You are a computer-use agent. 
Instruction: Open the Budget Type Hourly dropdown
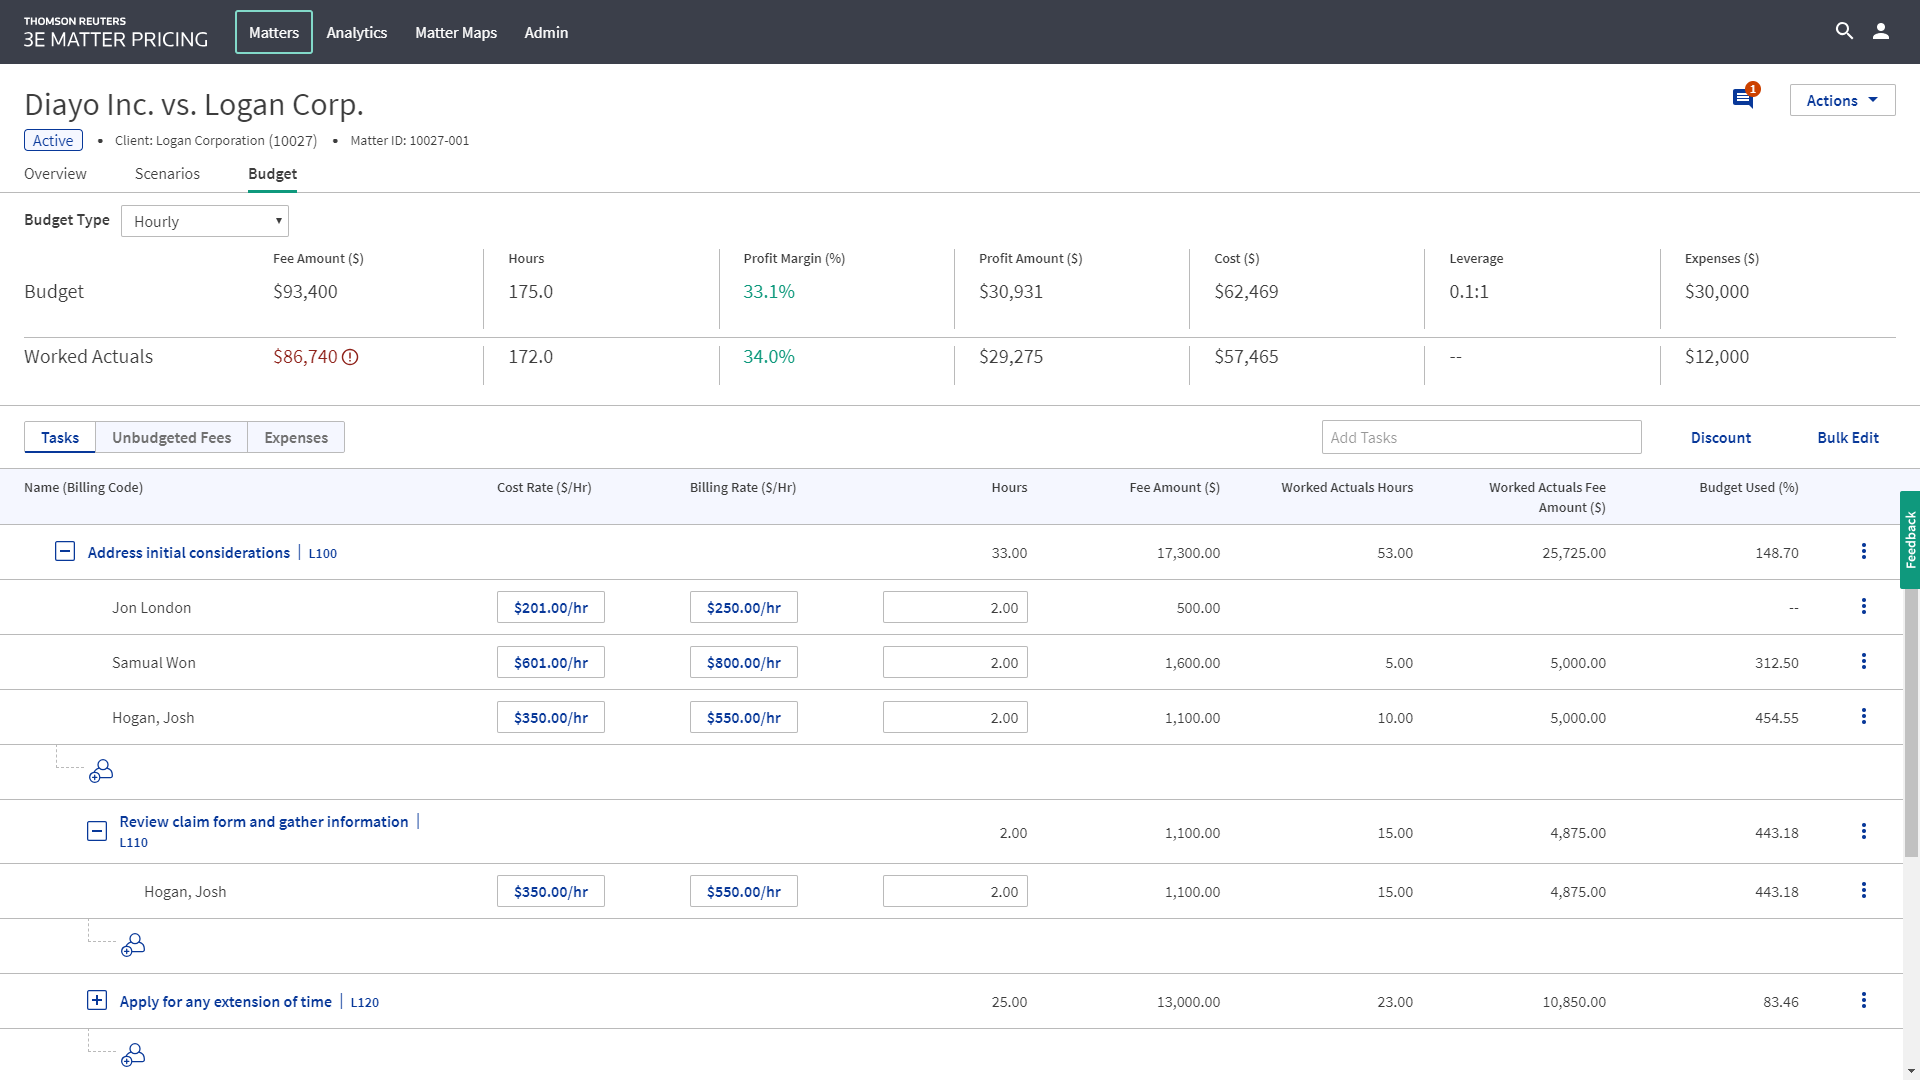[x=205, y=221]
